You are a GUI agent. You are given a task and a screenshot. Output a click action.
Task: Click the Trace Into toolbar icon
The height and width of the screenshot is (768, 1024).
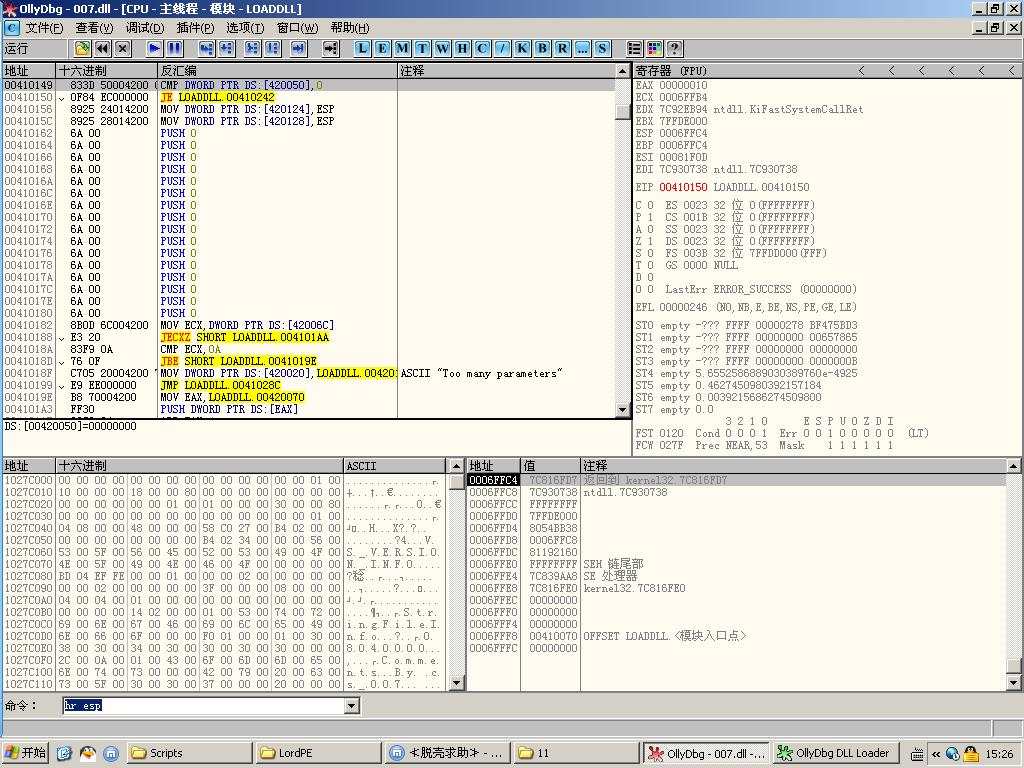tap(252, 49)
